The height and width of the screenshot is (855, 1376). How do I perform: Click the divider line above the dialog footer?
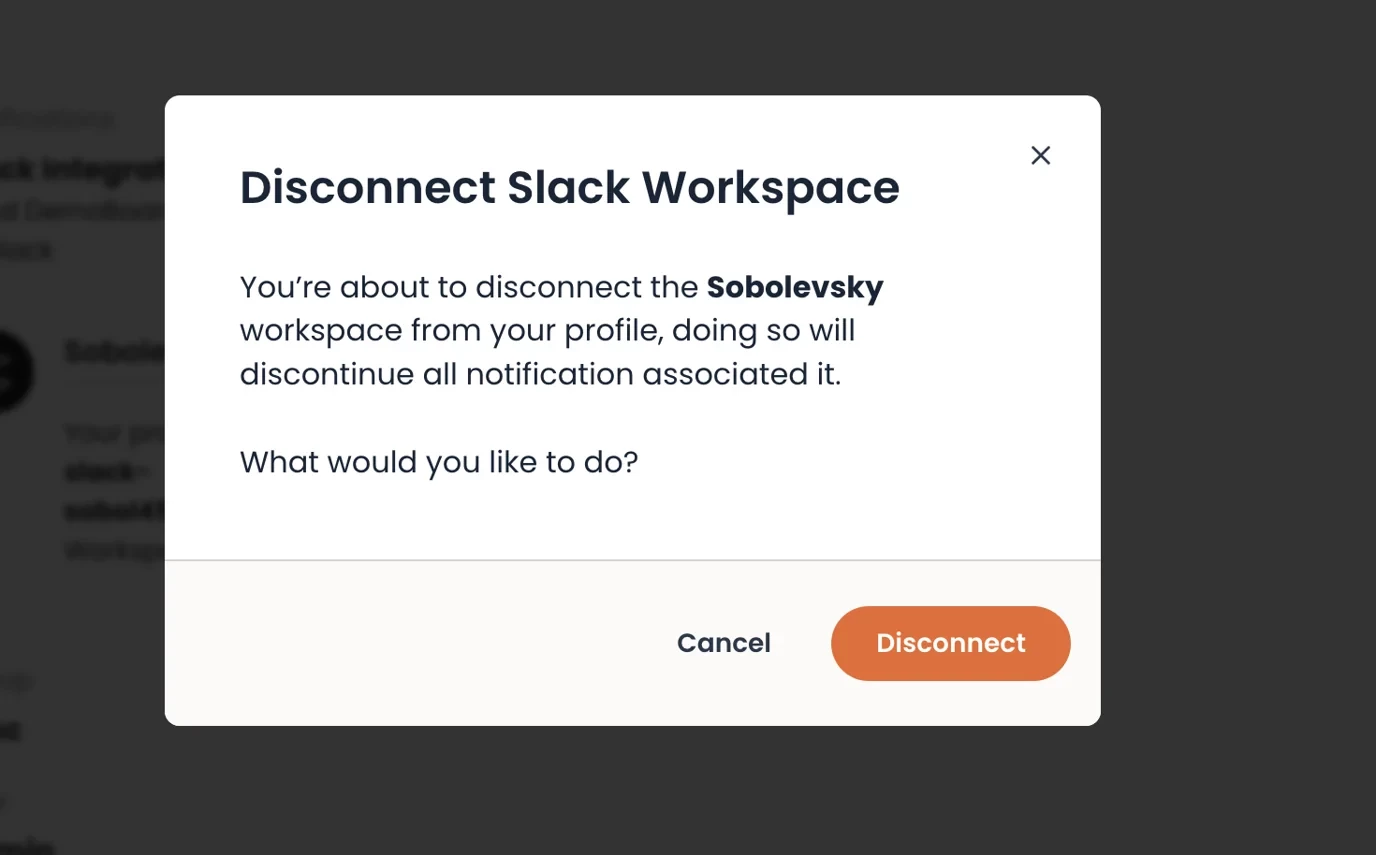(632, 560)
